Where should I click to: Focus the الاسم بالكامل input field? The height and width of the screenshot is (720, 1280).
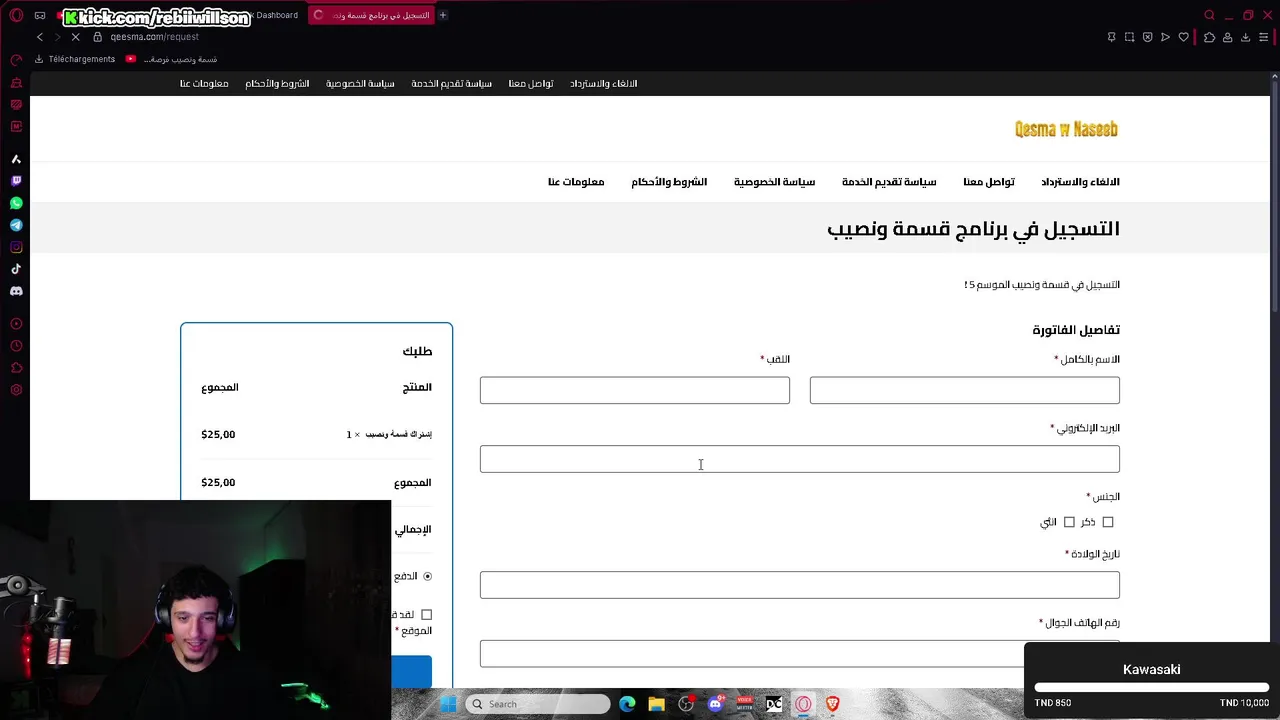tap(964, 390)
